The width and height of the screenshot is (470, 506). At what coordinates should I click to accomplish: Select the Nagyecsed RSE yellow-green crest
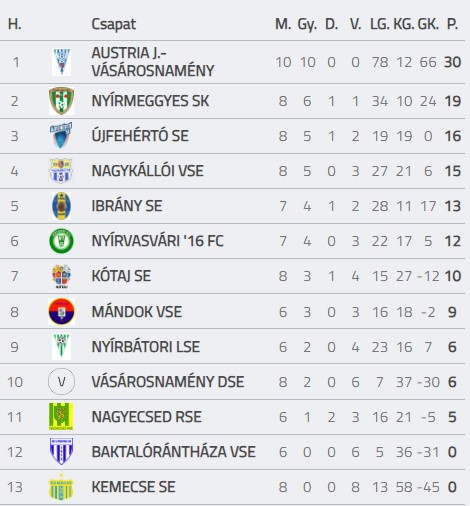pos(61,417)
